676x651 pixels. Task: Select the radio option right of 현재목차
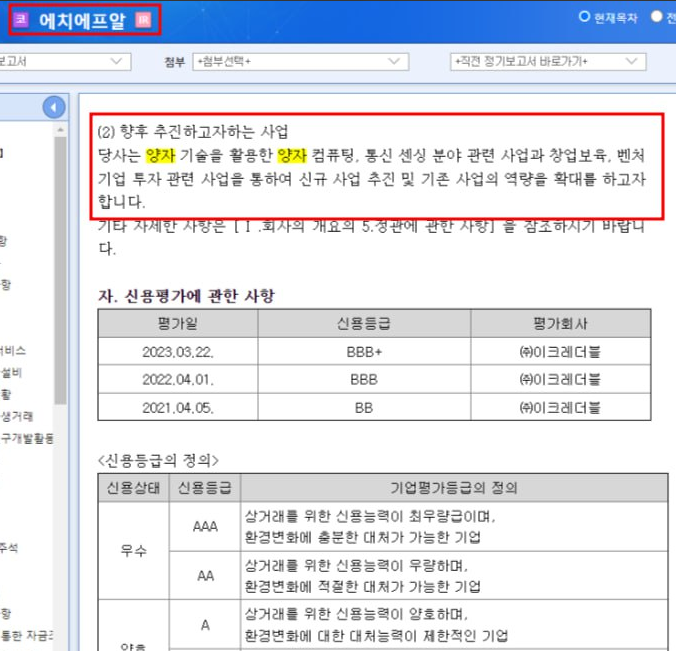tap(656, 16)
